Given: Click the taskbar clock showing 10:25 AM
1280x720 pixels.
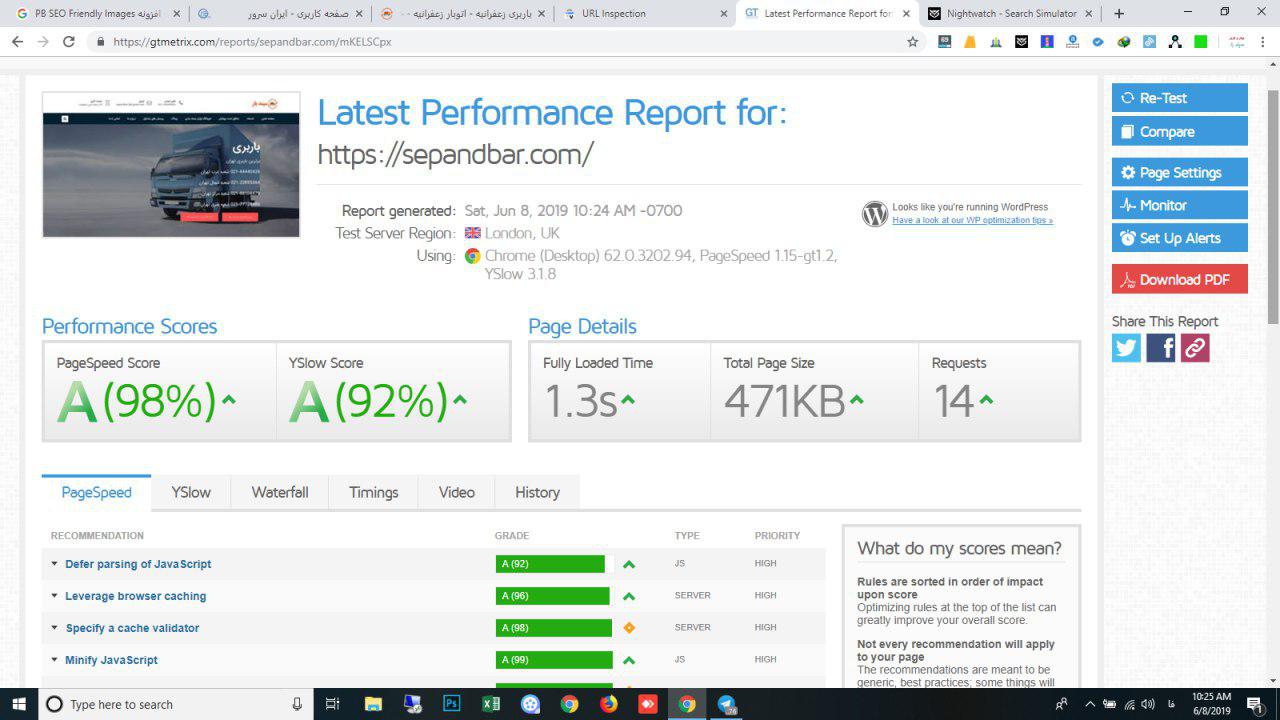Looking at the screenshot, I should (x=1211, y=704).
